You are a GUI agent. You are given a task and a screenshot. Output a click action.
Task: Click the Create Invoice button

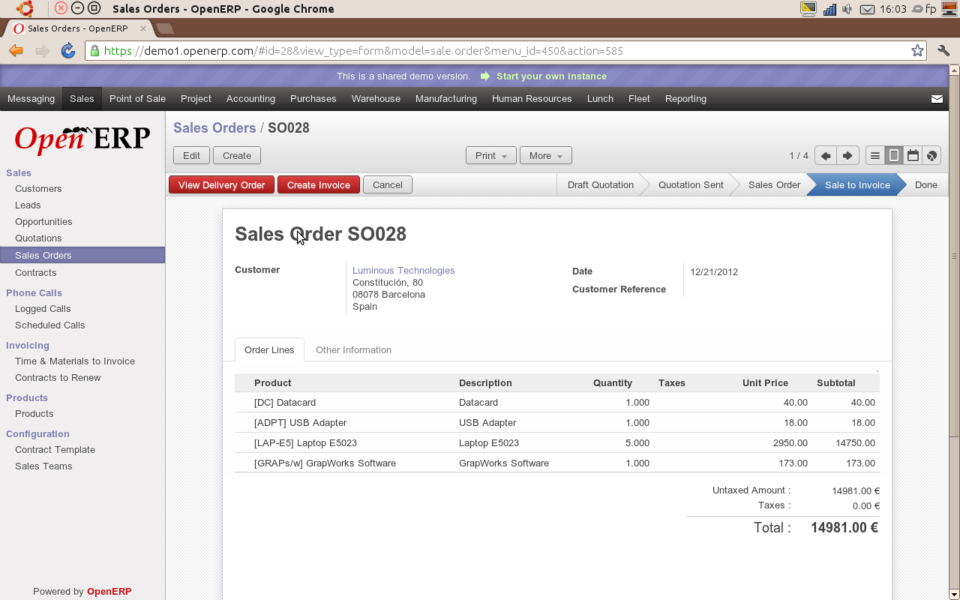318,185
